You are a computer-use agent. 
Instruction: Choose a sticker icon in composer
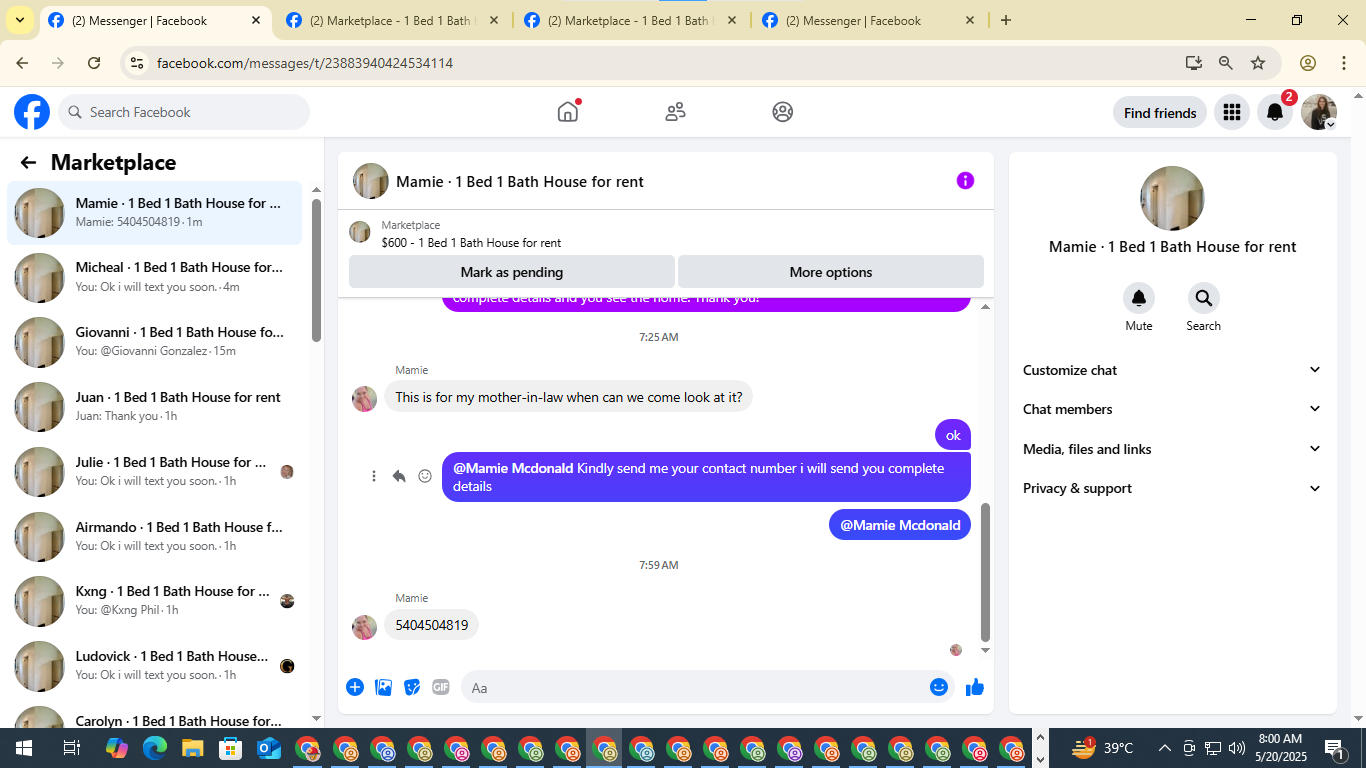coord(412,687)
